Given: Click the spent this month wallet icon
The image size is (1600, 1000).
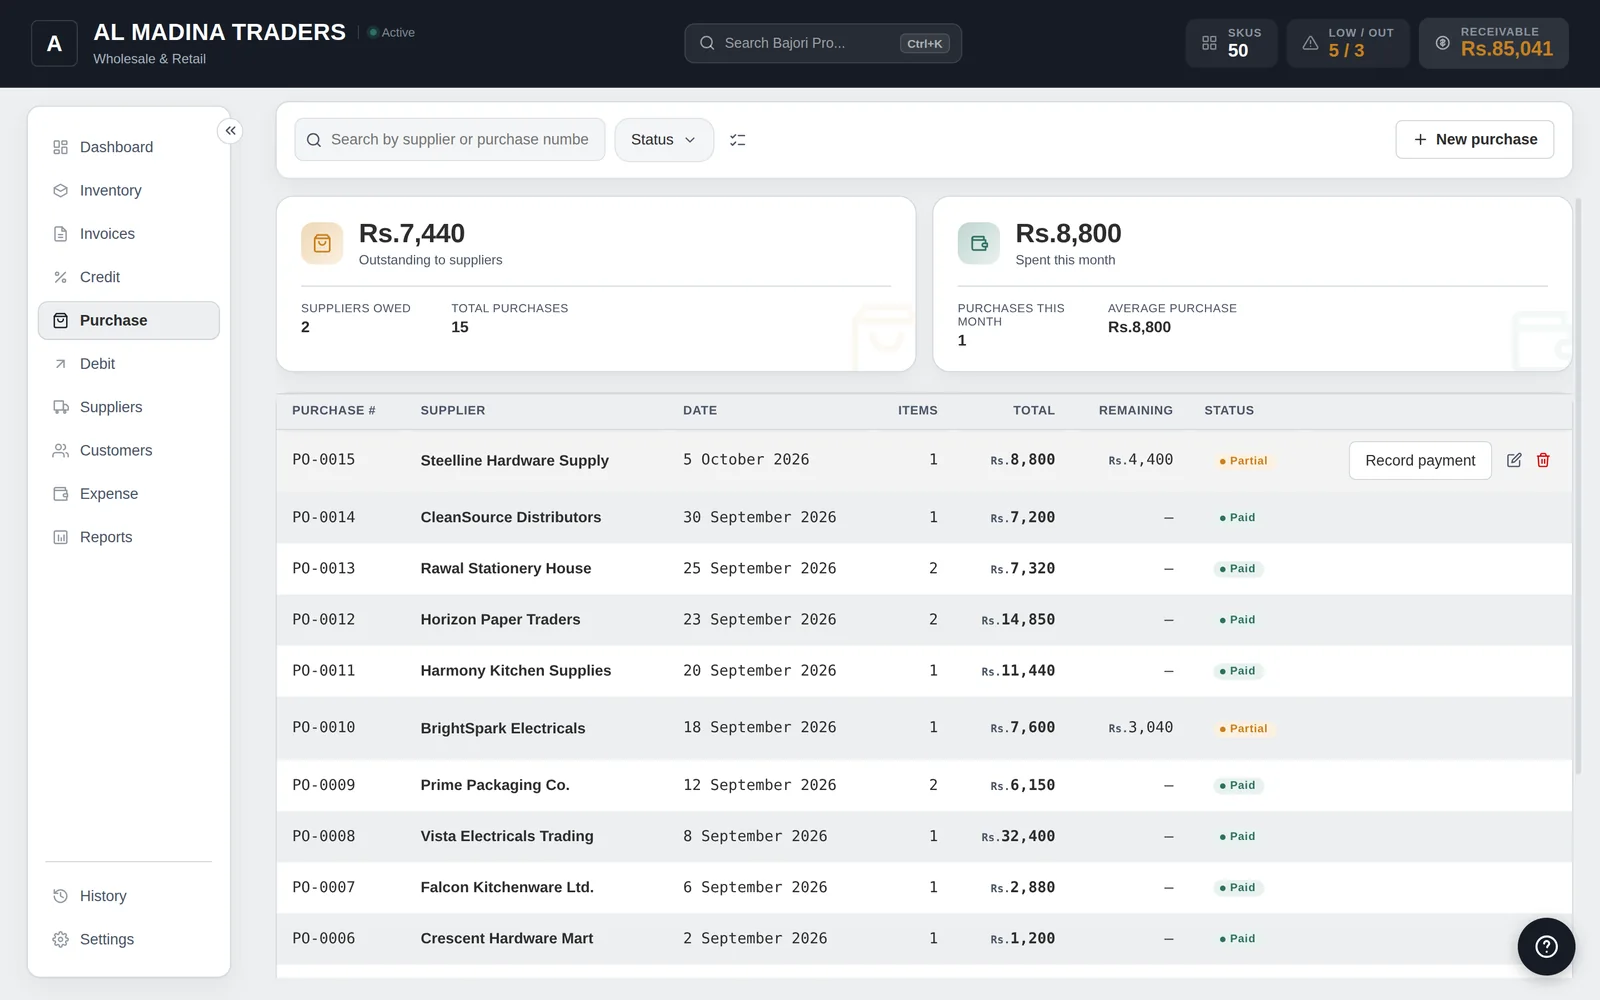Looking at the screenshot, I should click(979, 243).
